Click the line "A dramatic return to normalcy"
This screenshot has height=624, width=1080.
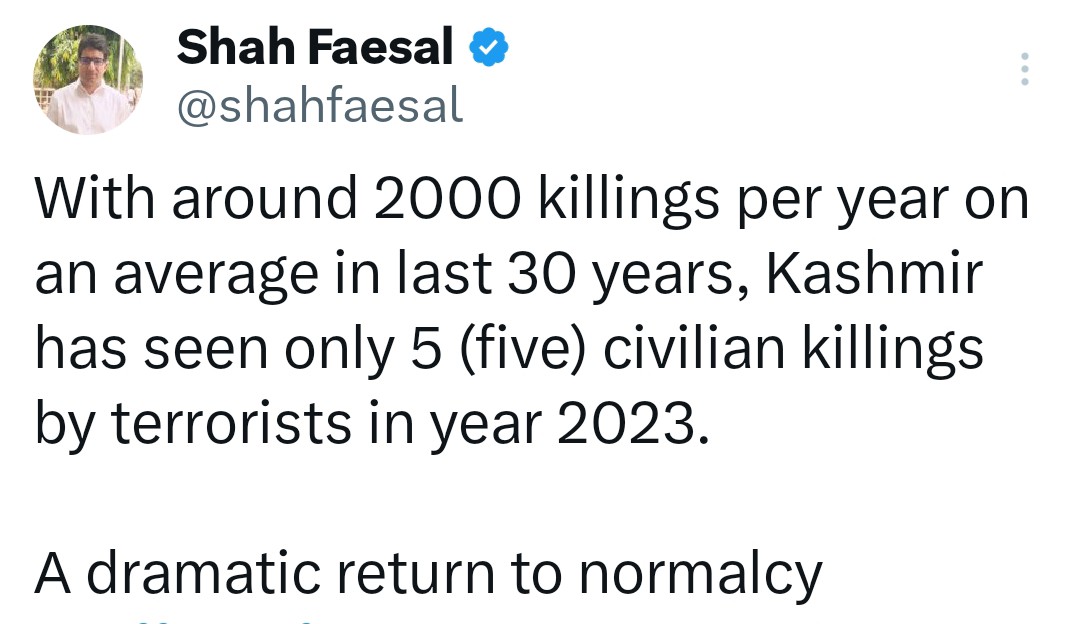[429, 574]
